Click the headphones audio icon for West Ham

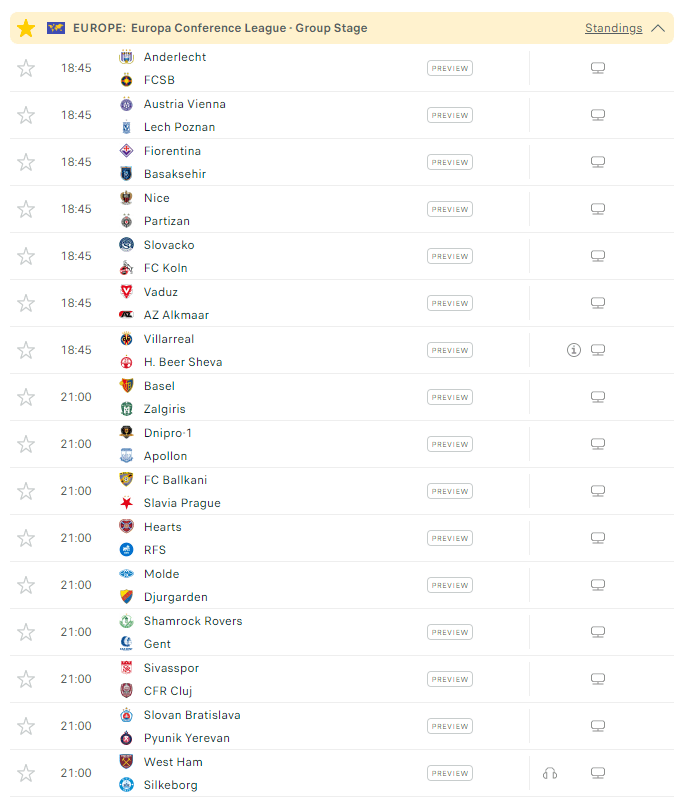[549, 773]
